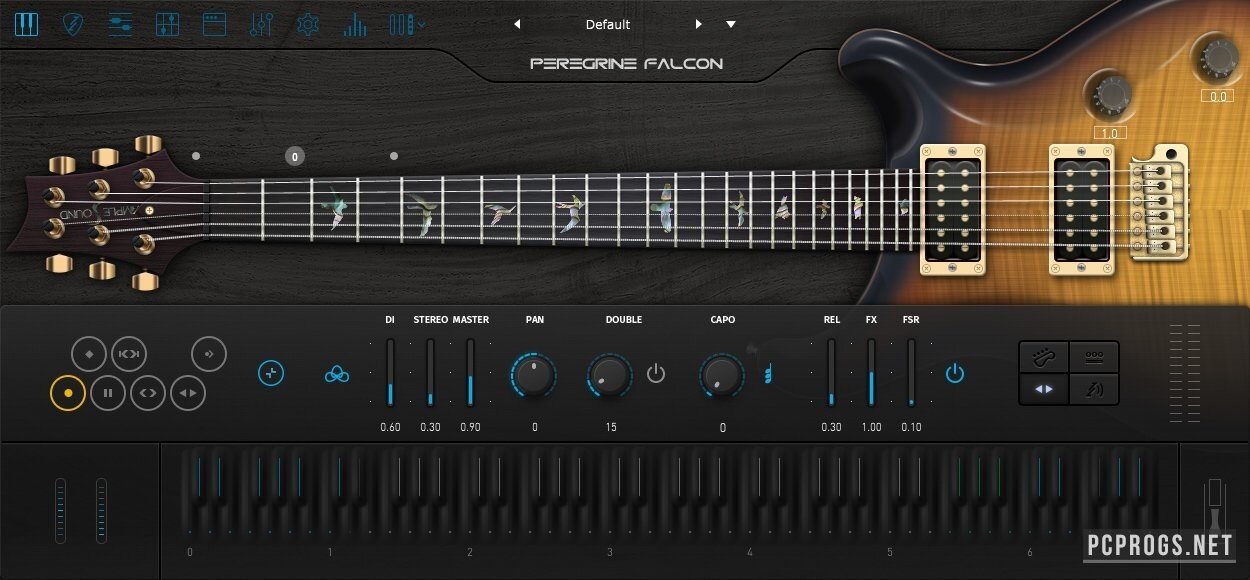Screen dimensions: 1250x580
Task: Click the MASTER volume slider
Action: pos(470,372)
